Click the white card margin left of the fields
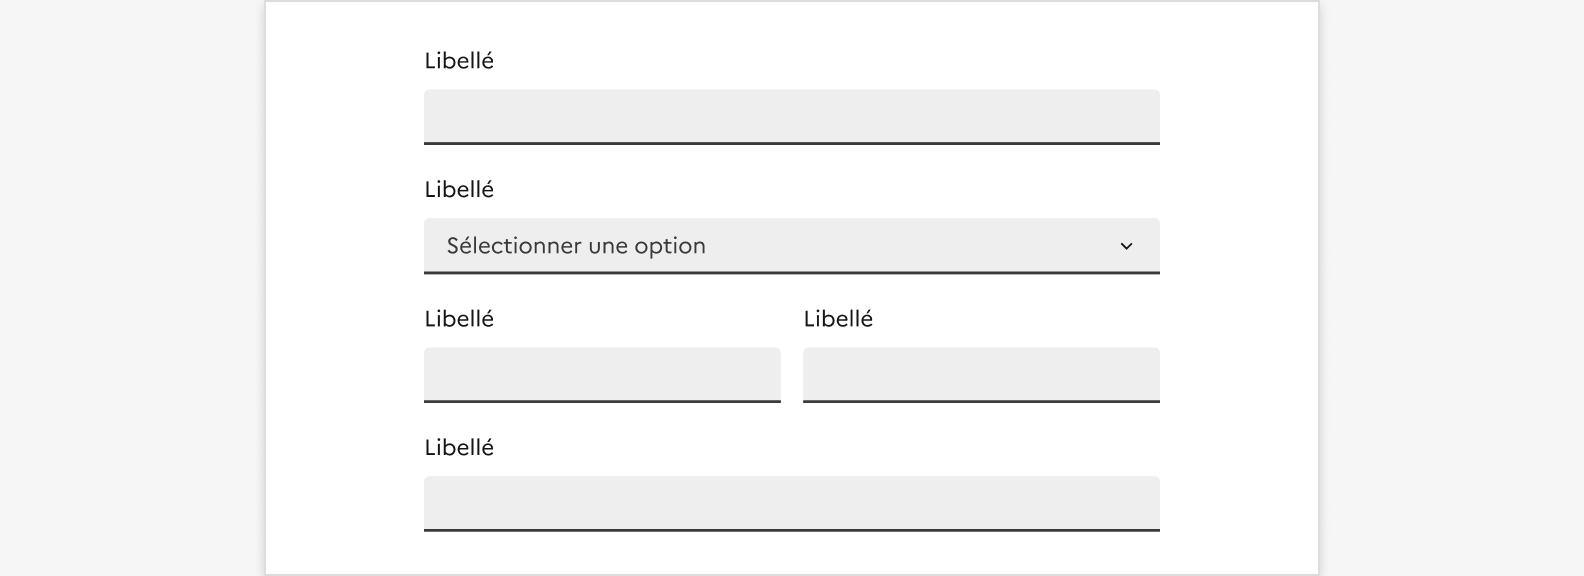Screen dimensions: 1584x576 click(x=345, y=288)
